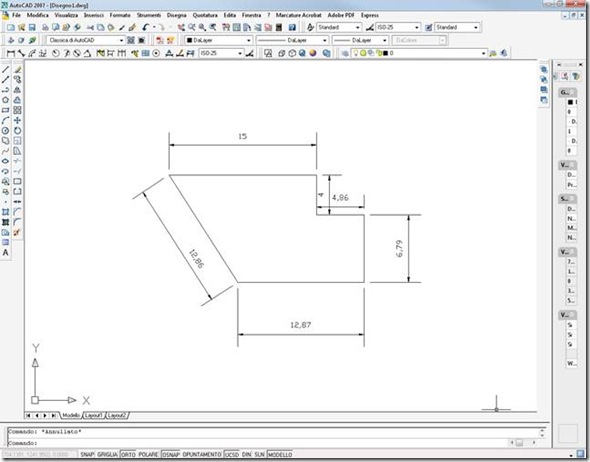
Task: Select the Copy object modify tool
Action: coord(17,79)
